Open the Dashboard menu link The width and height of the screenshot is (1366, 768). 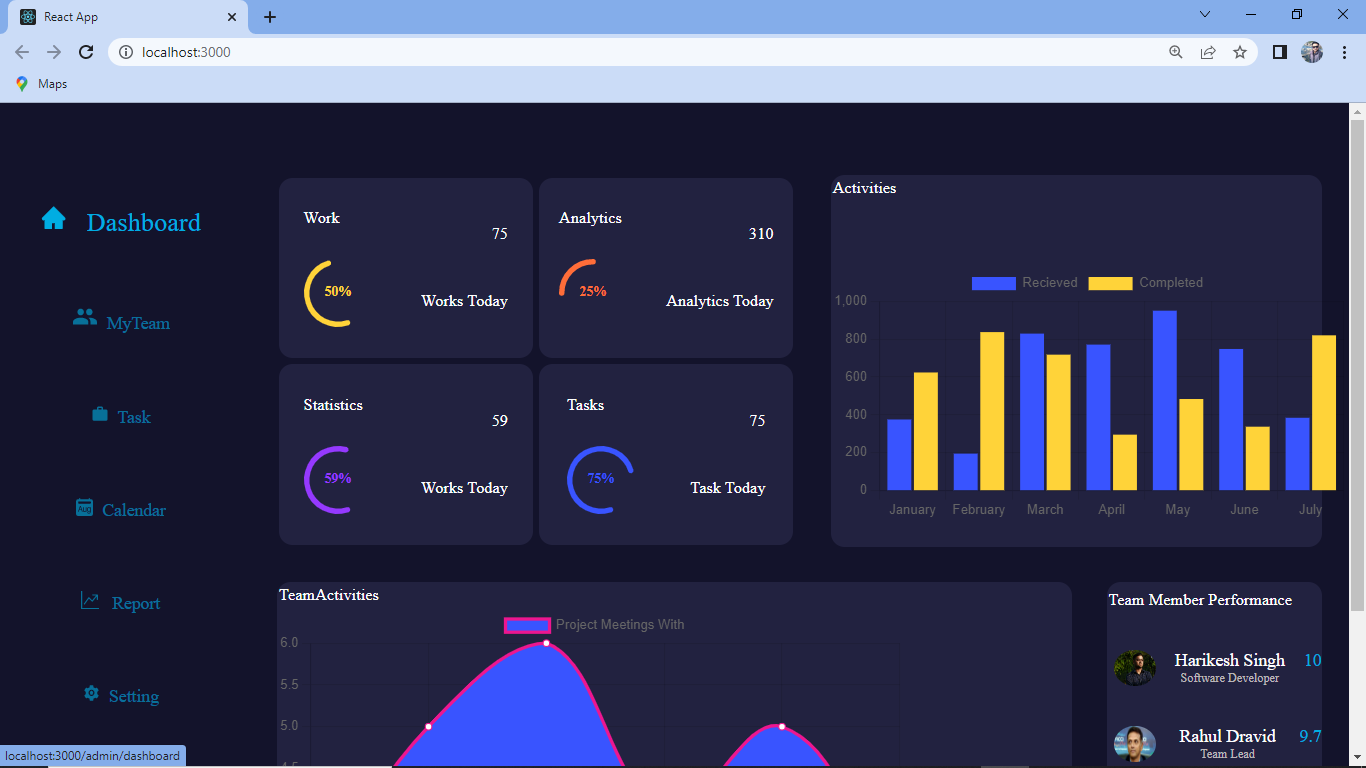coord(143,222)
